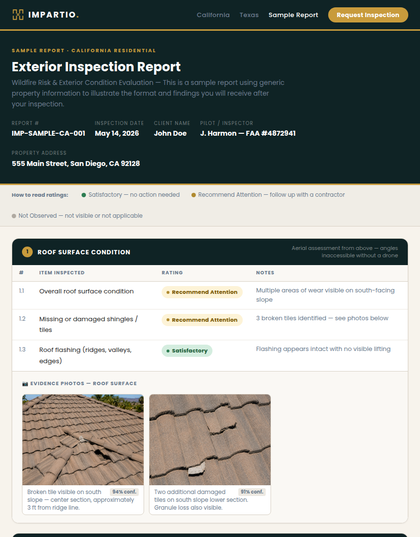Open the broken tile center section photo
Viewport: 420px width, 537px height.
click(x=83, y=440)
